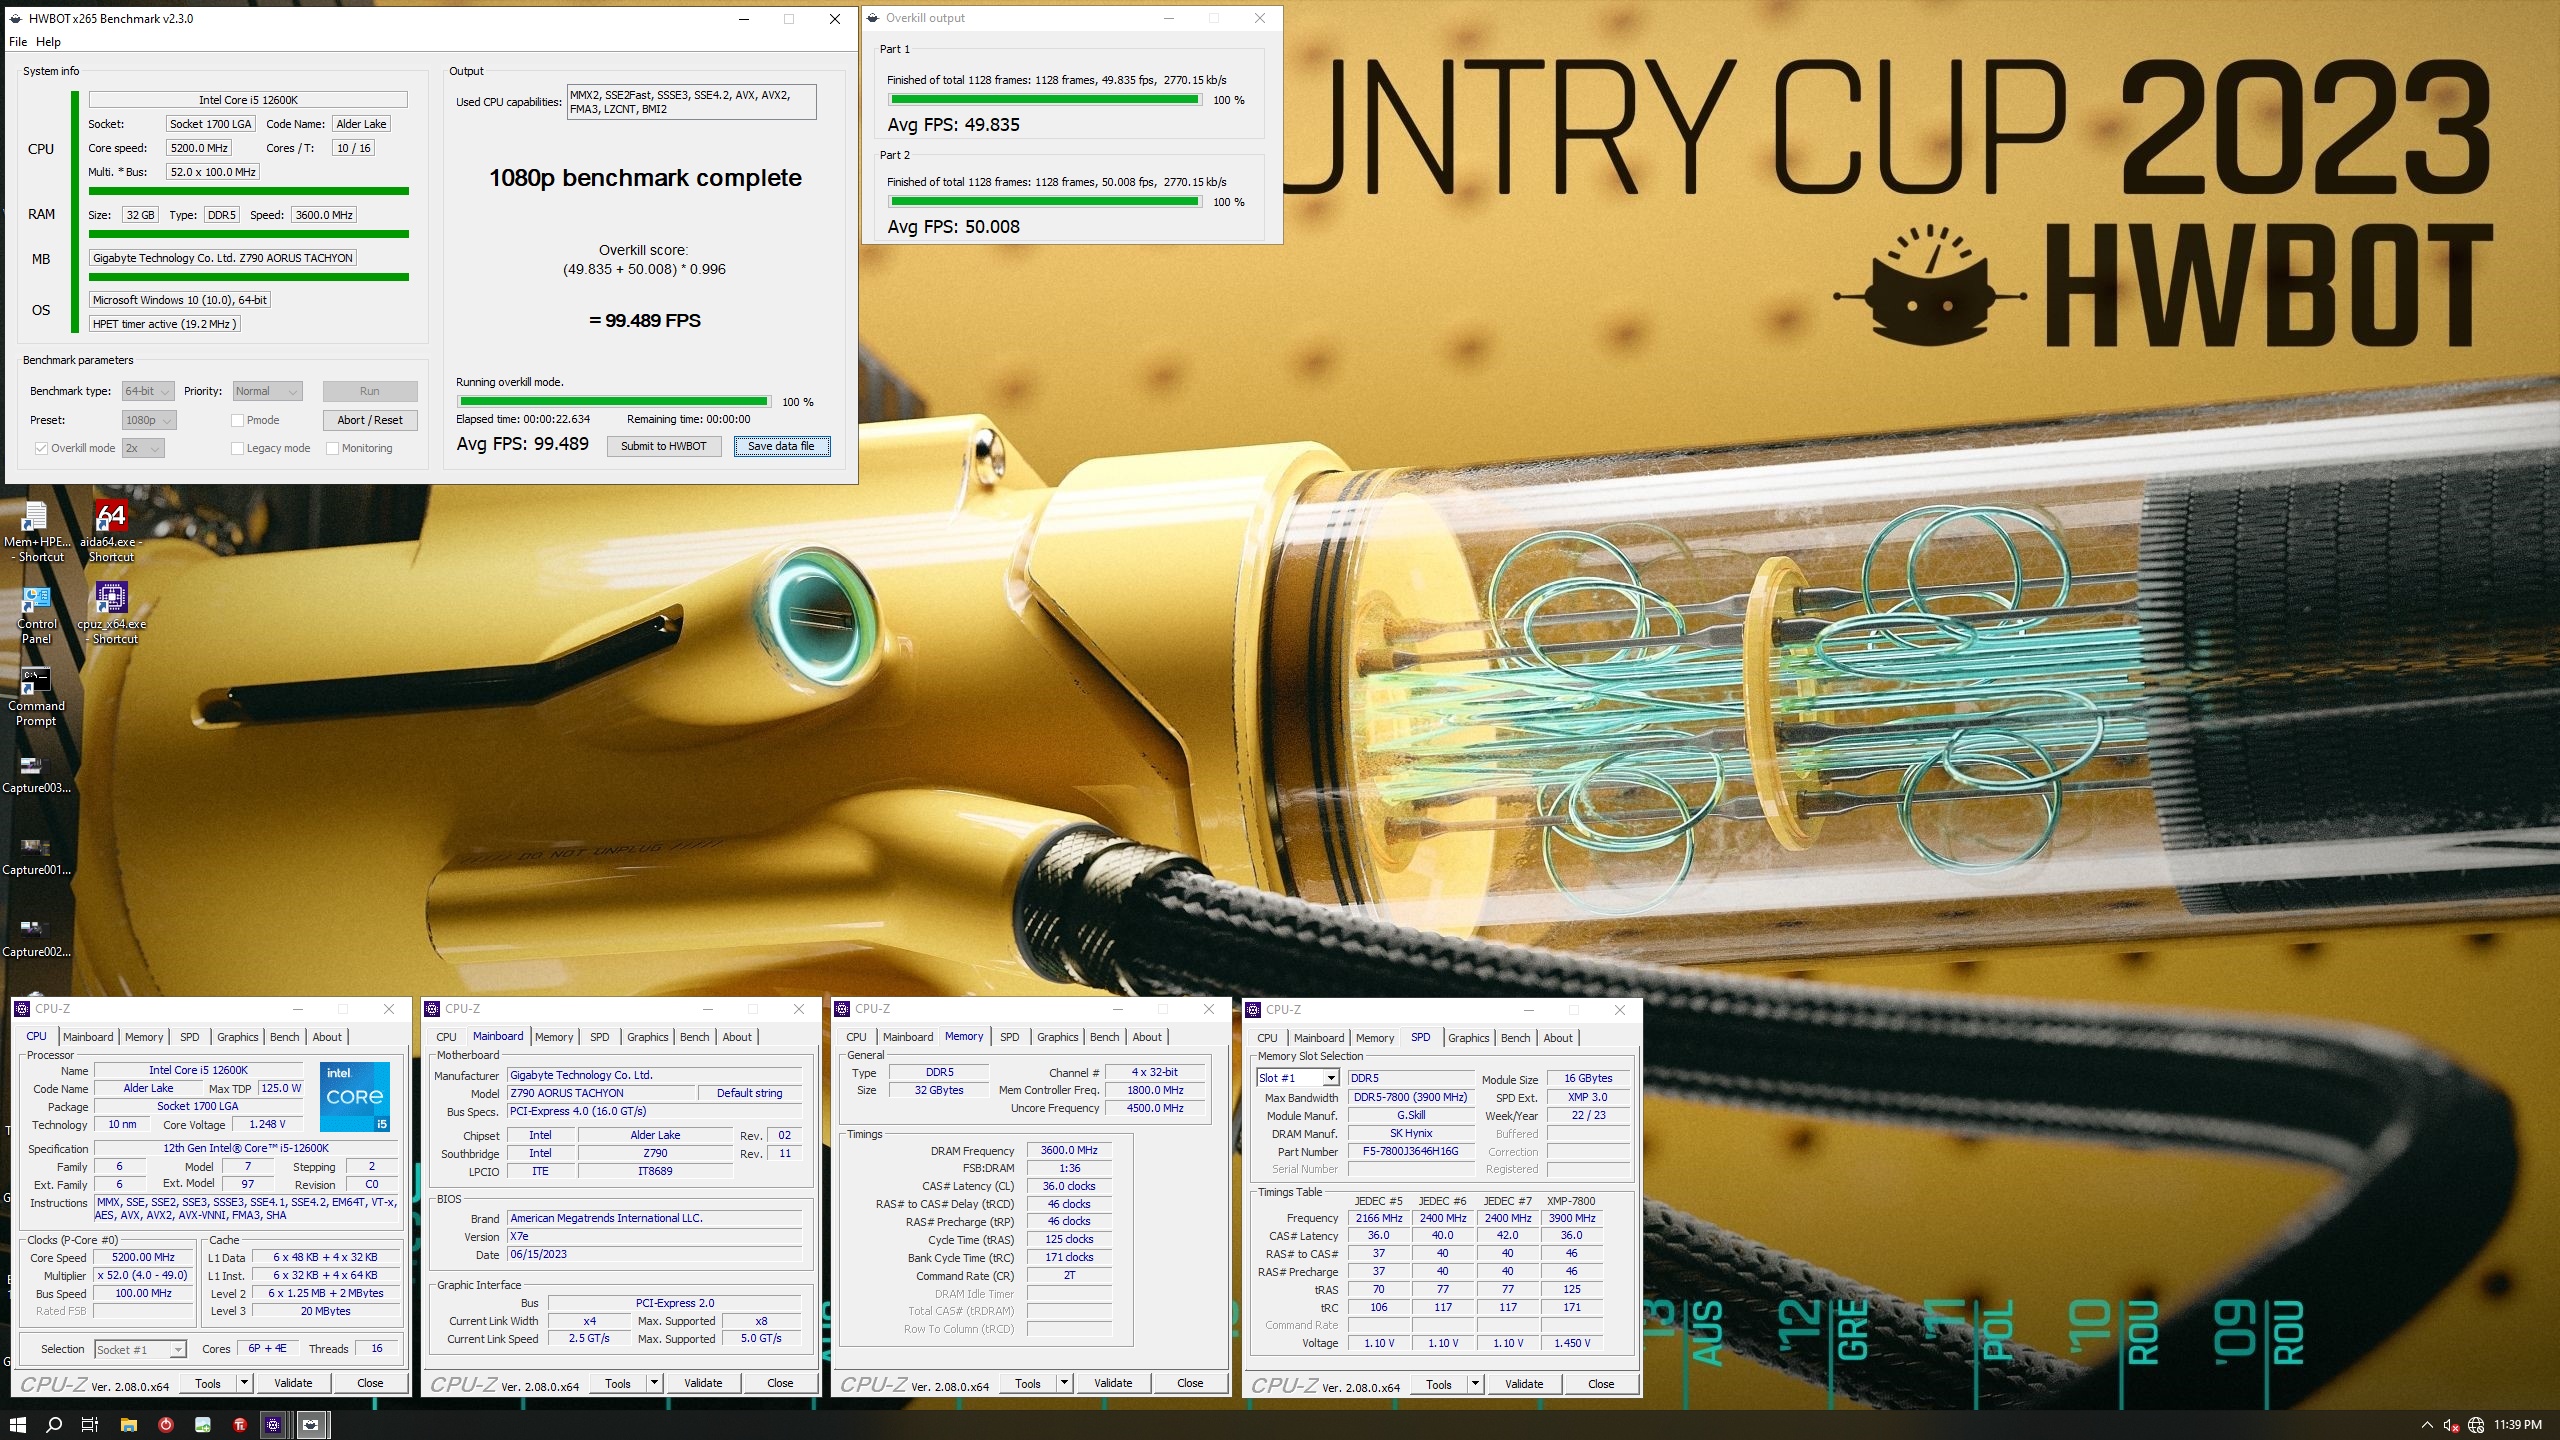Image resolution: width=2560 pixels, height=1440 pixels.
Task: Click the Intel Core i5 logo in CPU-Z
Action: click(355, 1096)
